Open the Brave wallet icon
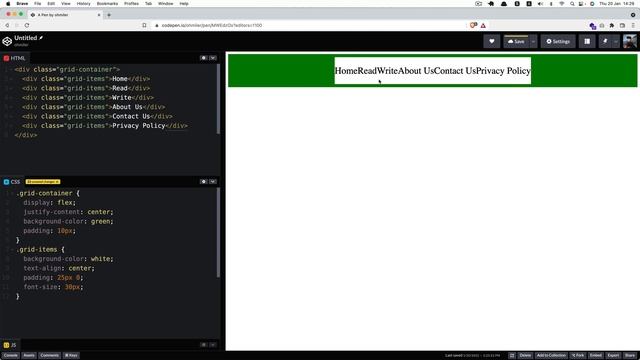The width and height of the screenshot is (640, 360). [622, 25]
